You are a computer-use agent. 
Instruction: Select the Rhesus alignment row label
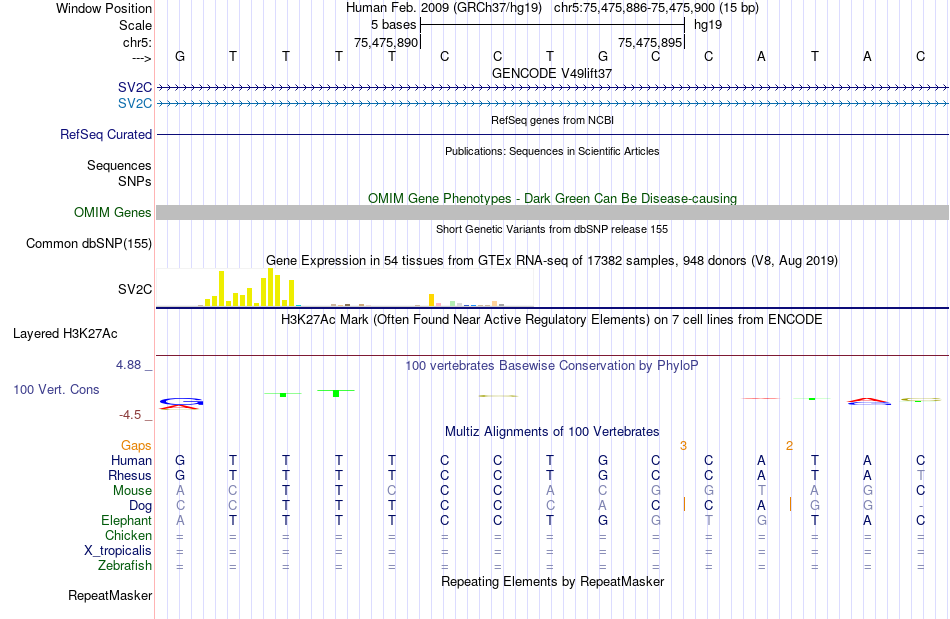click(130, 475)
